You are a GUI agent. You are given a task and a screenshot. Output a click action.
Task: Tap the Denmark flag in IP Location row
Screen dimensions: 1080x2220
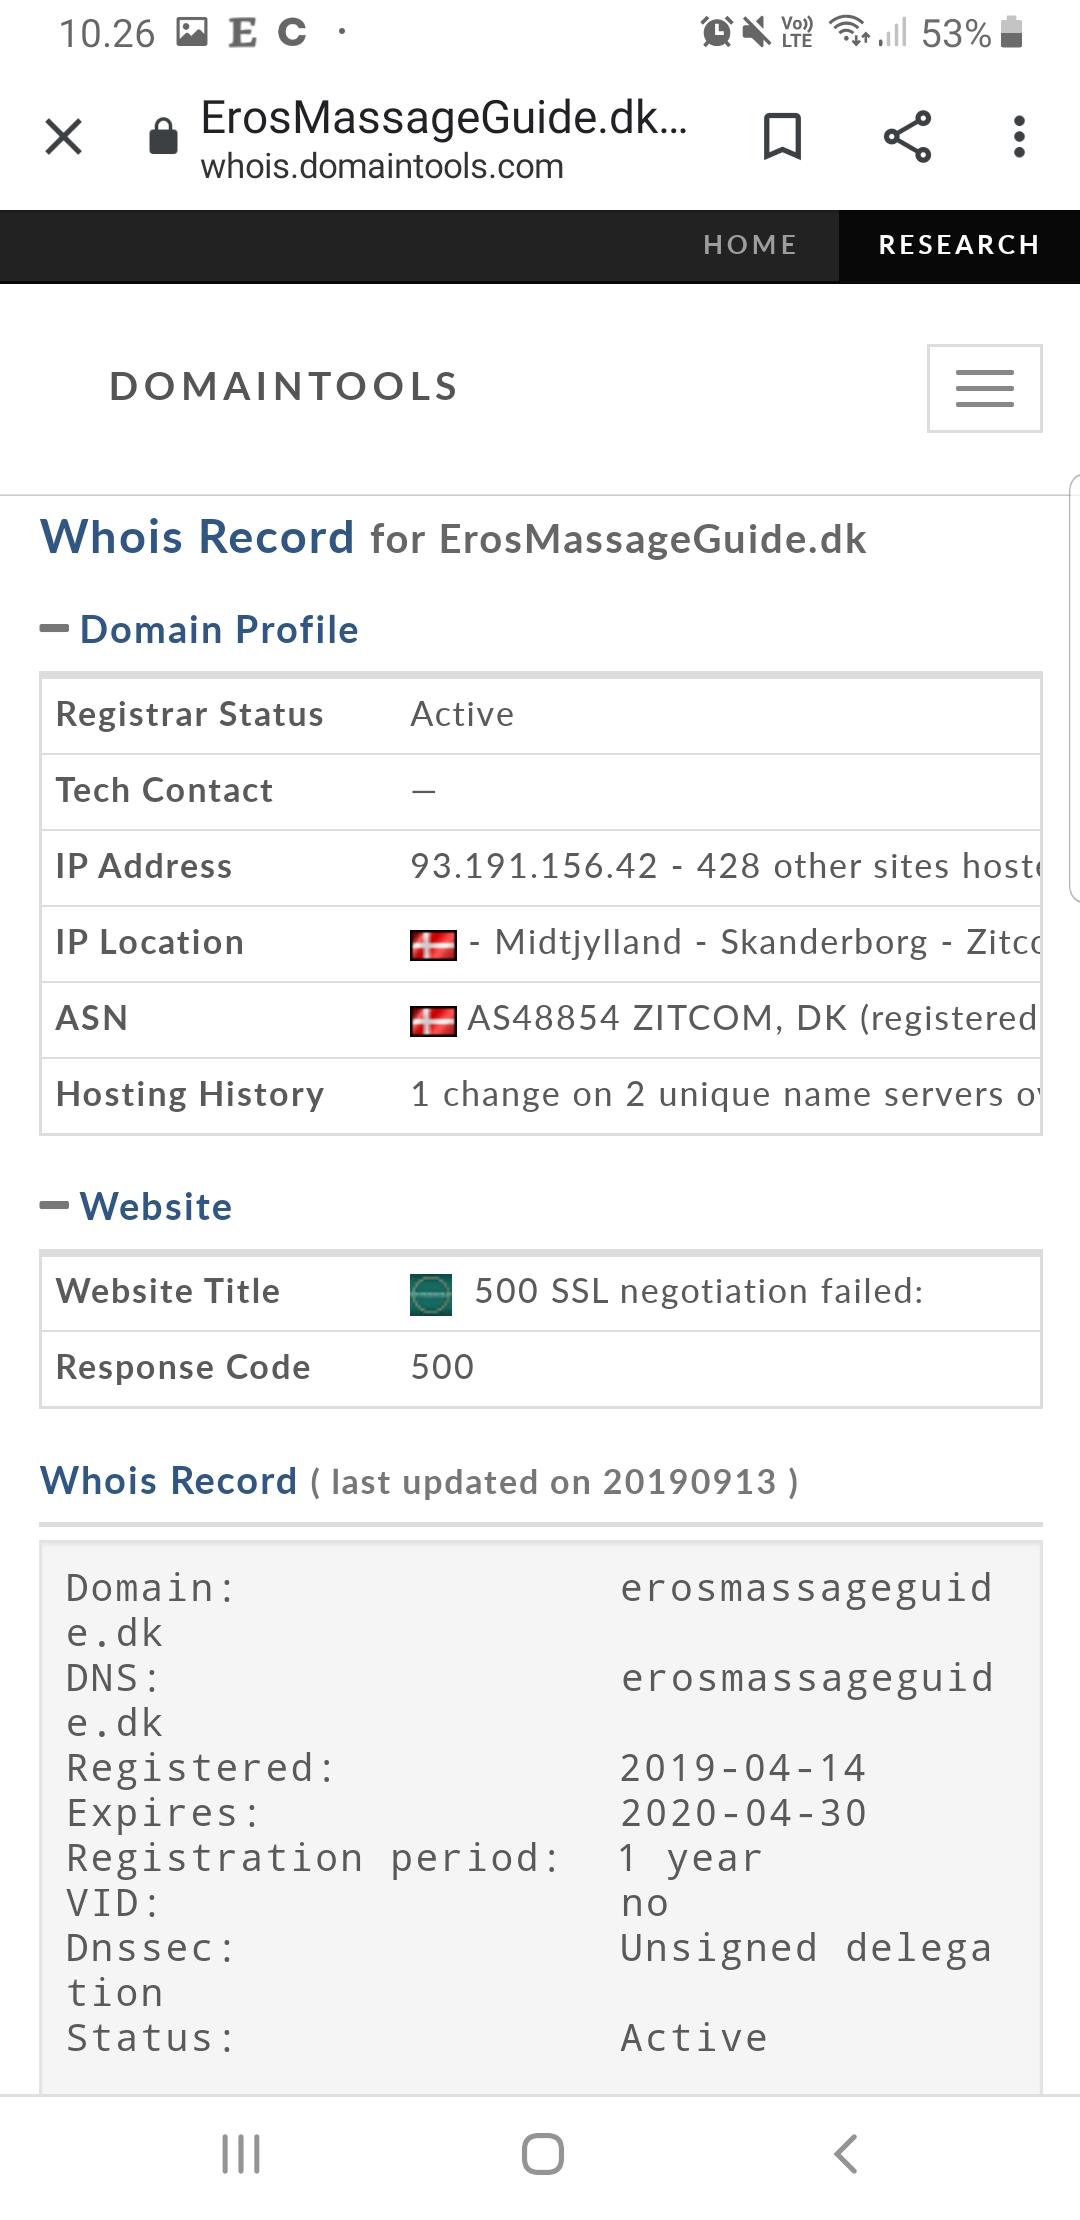pos(433,944)
